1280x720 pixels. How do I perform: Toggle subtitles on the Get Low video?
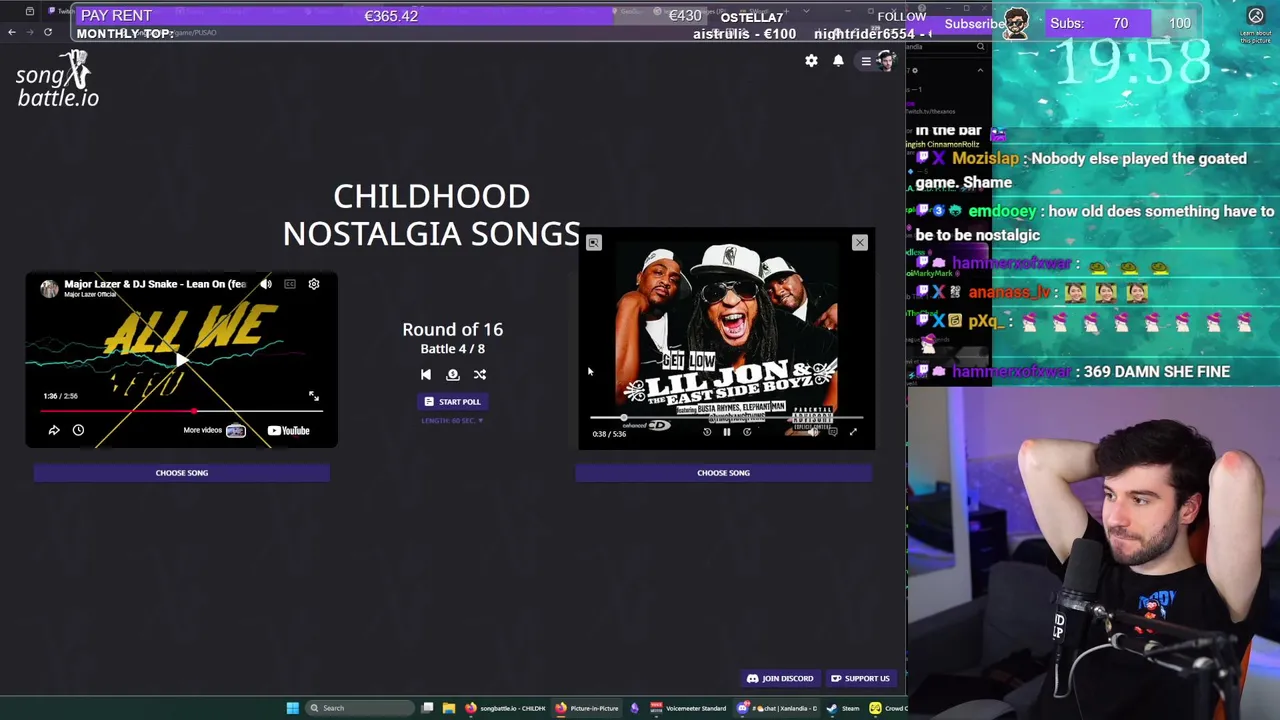(x=832, y=432)
